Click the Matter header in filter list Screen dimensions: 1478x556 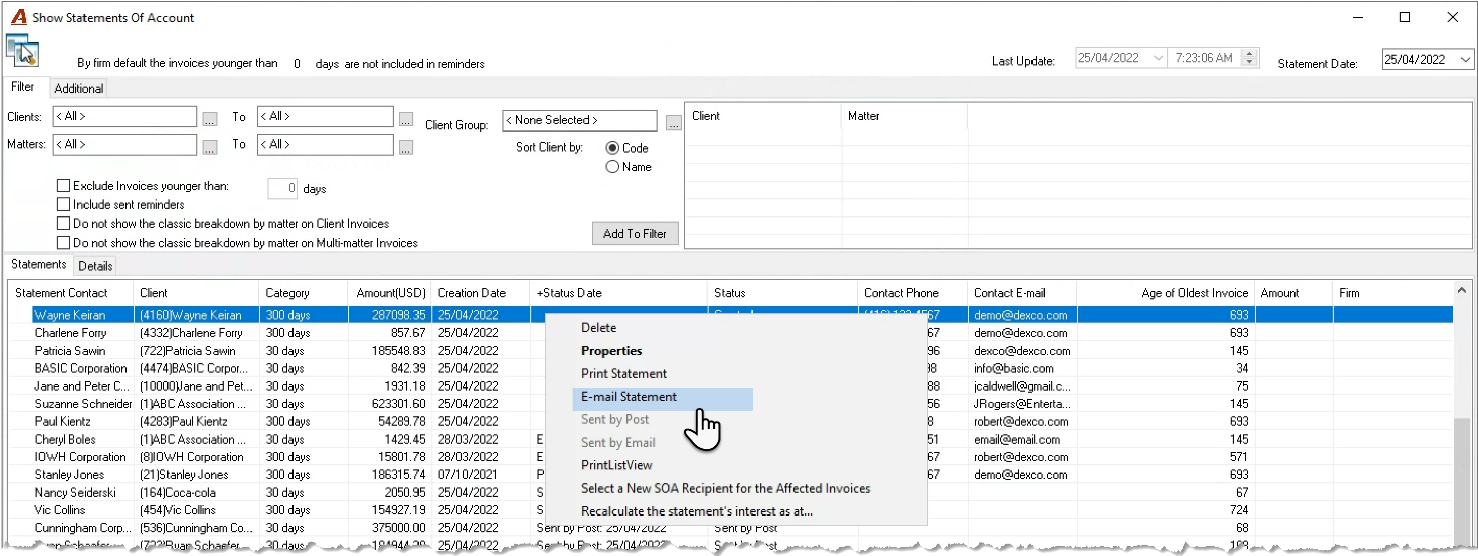click(905, 116)
